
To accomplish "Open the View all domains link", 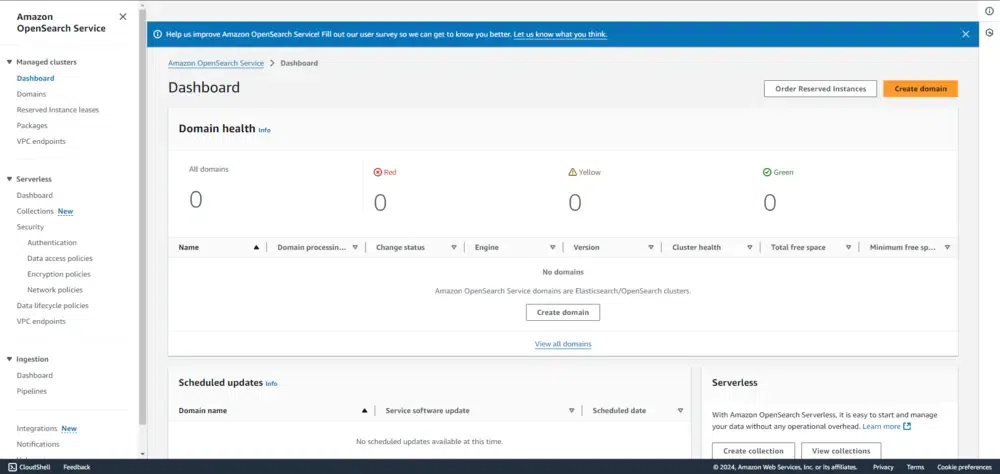I will pyautogui.click(x=562, y=344).
